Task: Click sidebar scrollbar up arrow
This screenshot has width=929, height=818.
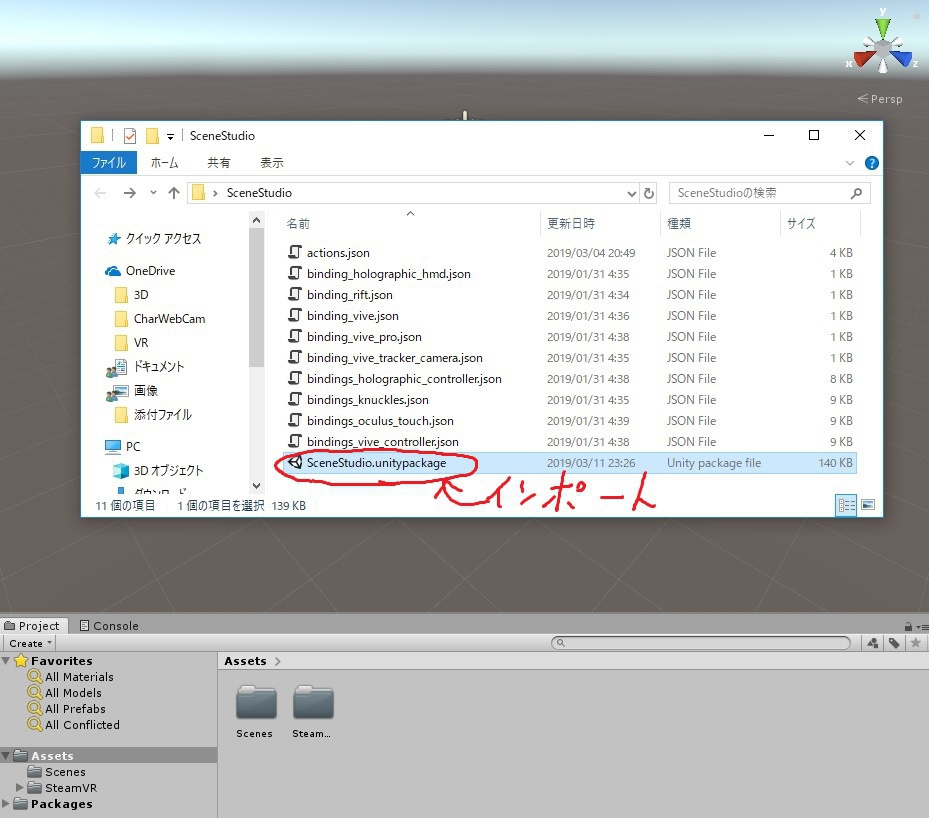Action: click(257, 220)
